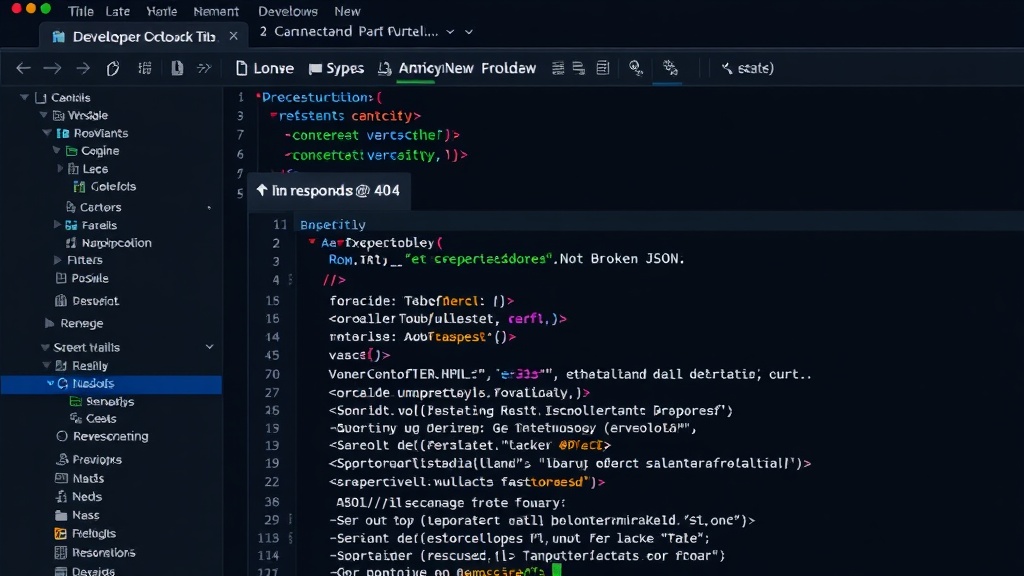This screenshot has width=1024, height=576.
Task: Select the highlighted Nisdols item
Action: point(111,383)
